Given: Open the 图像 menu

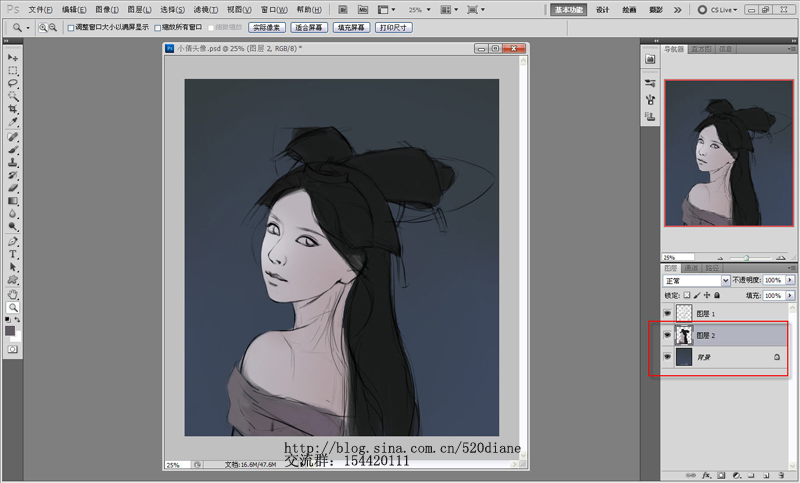Looking at the screenshot, I should [107, 9].
